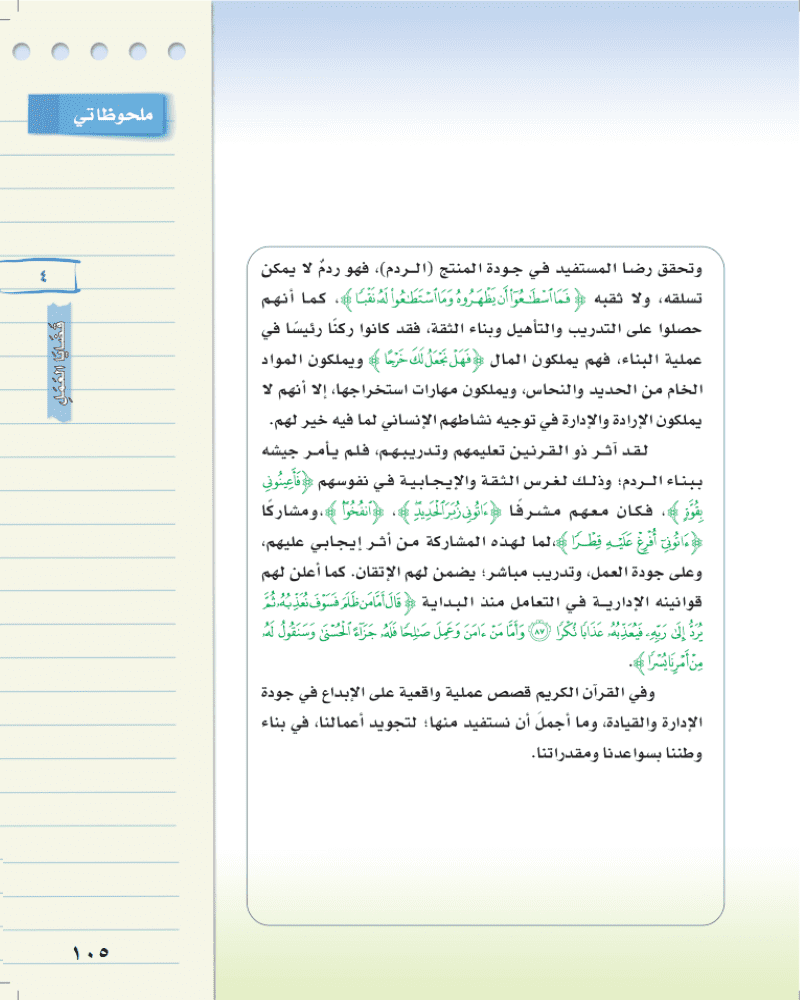
Task: Click the line starting حصلوا على التدريب والتأهيل
Action: (x=482, y=329)
